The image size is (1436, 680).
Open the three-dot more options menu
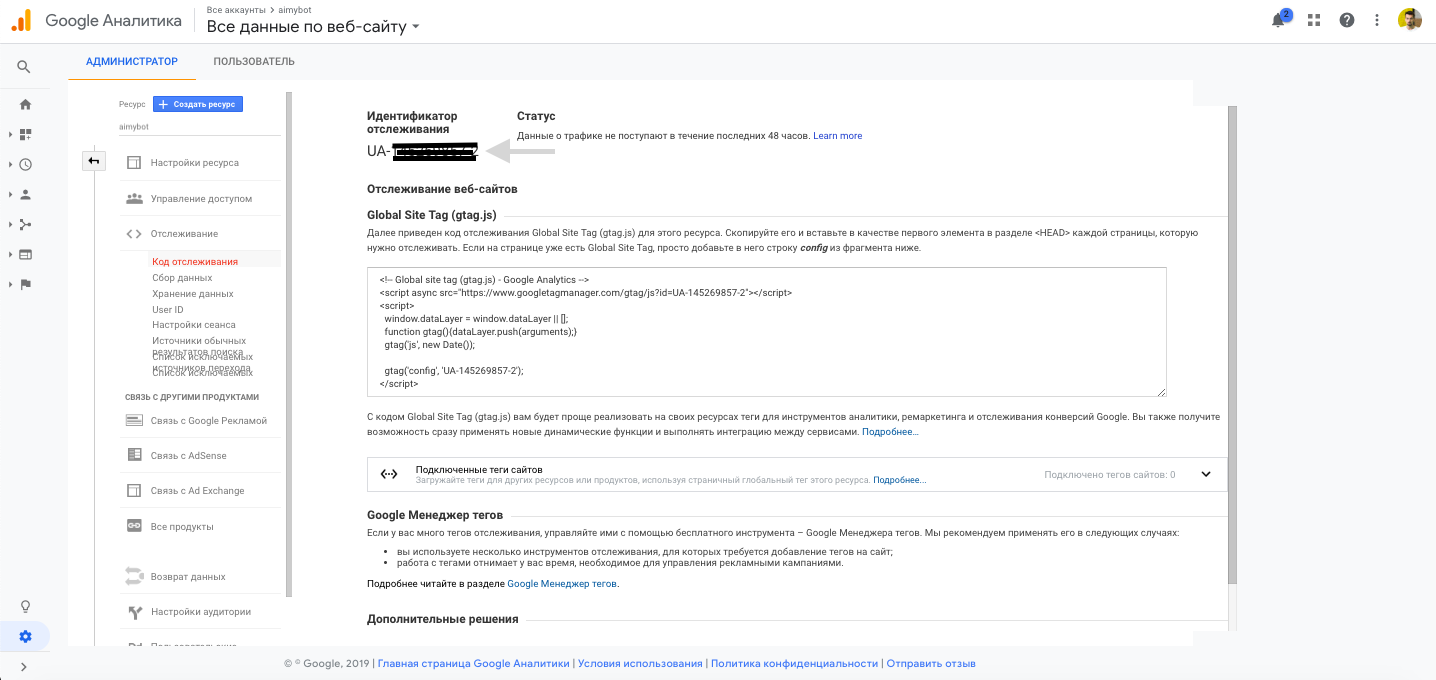coord(1378,20)
